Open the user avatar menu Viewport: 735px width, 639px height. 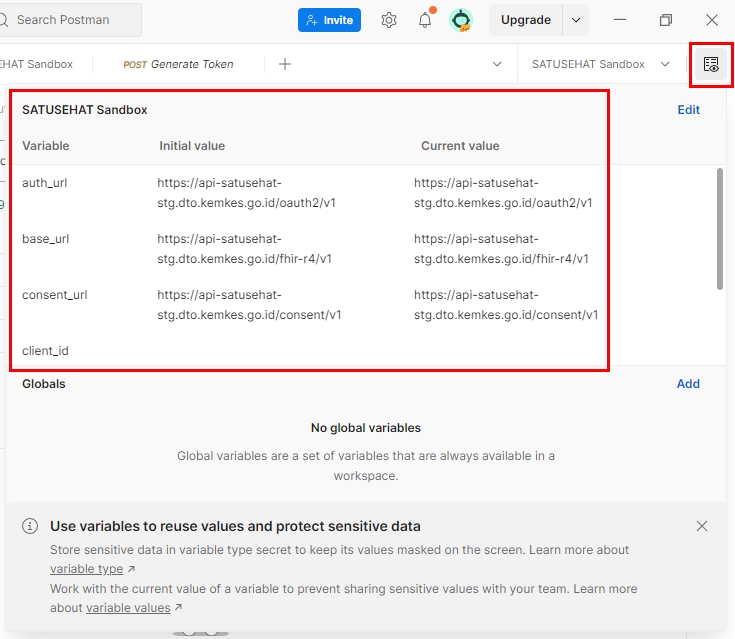[461, 20]
